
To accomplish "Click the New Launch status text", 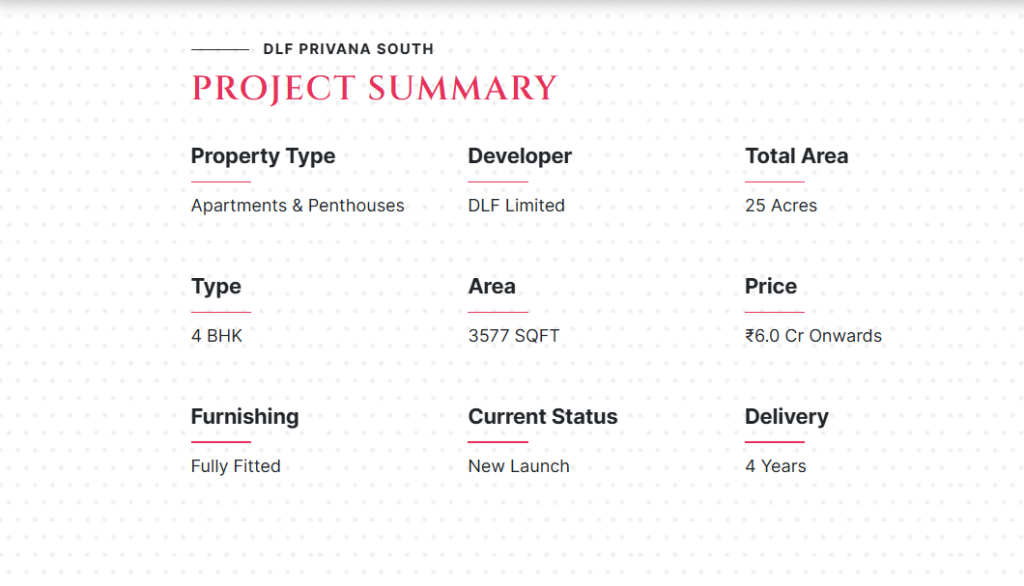I will click(x=519, y=466).
